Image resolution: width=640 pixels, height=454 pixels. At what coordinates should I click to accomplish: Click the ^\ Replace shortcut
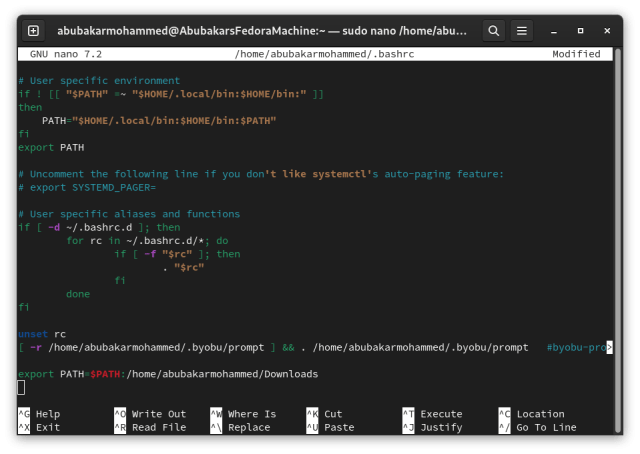point(240,427)
